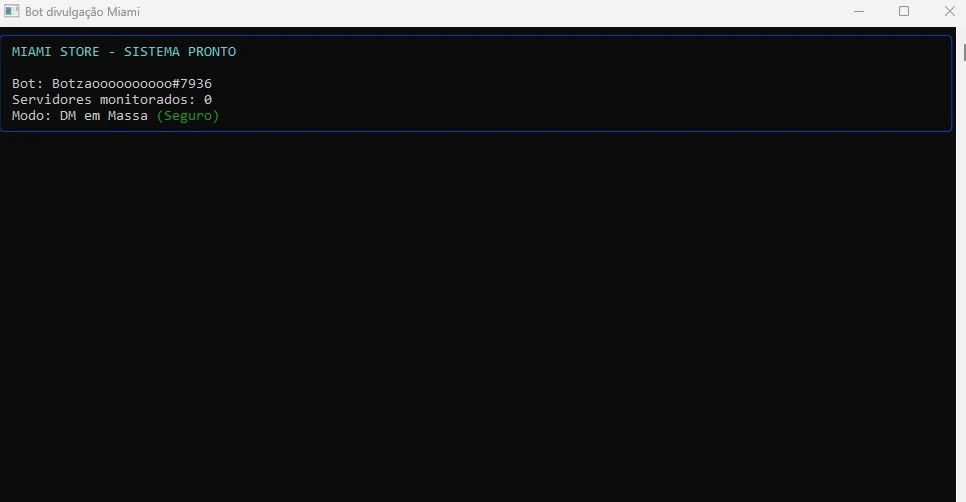Click the green (Seguro) indicator
This screenshot has height=502, width=966.
point(188,116)
